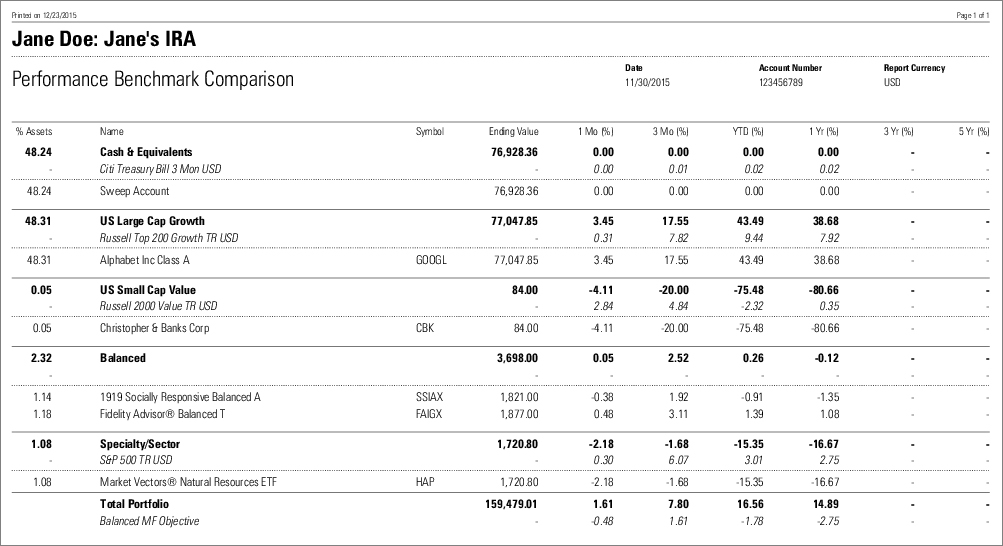Click the GOOGL ticker symbol
This screenshot has height=546, width=1003.
pyautogui.click(x=429, y=259)
